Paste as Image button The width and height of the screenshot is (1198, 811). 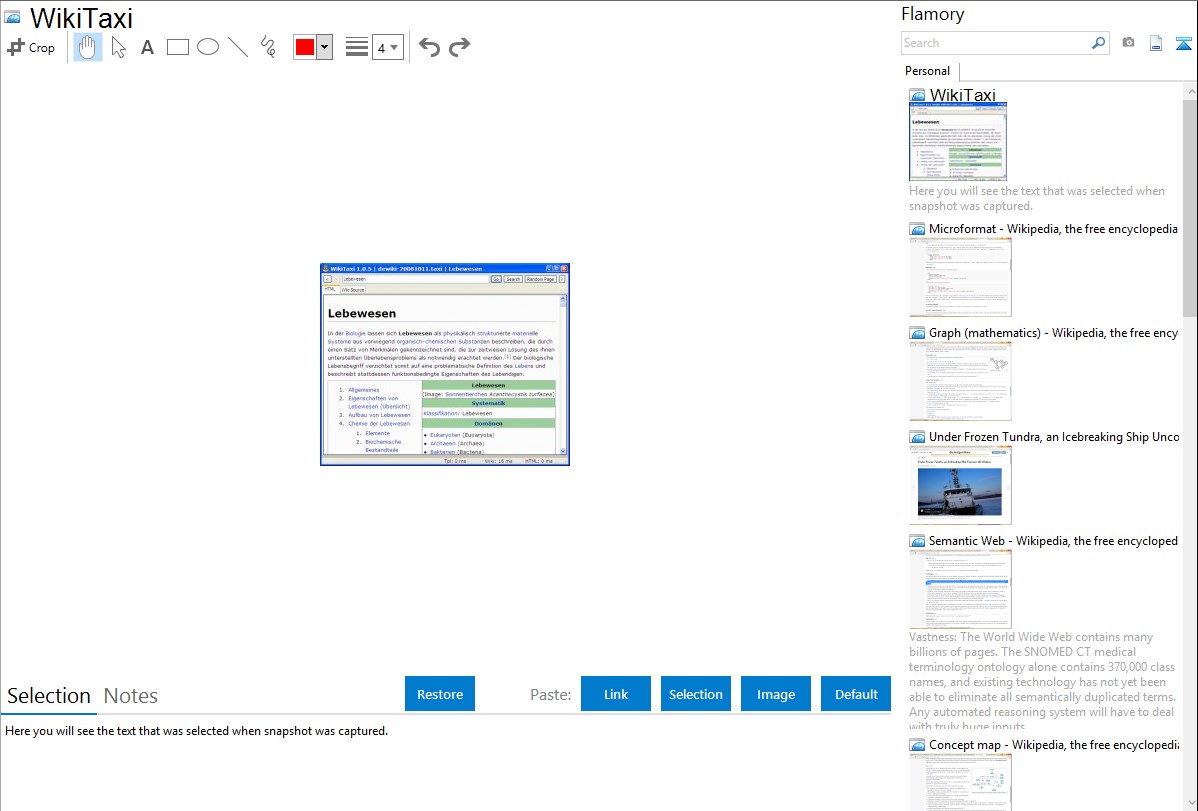tap(775, 694)
